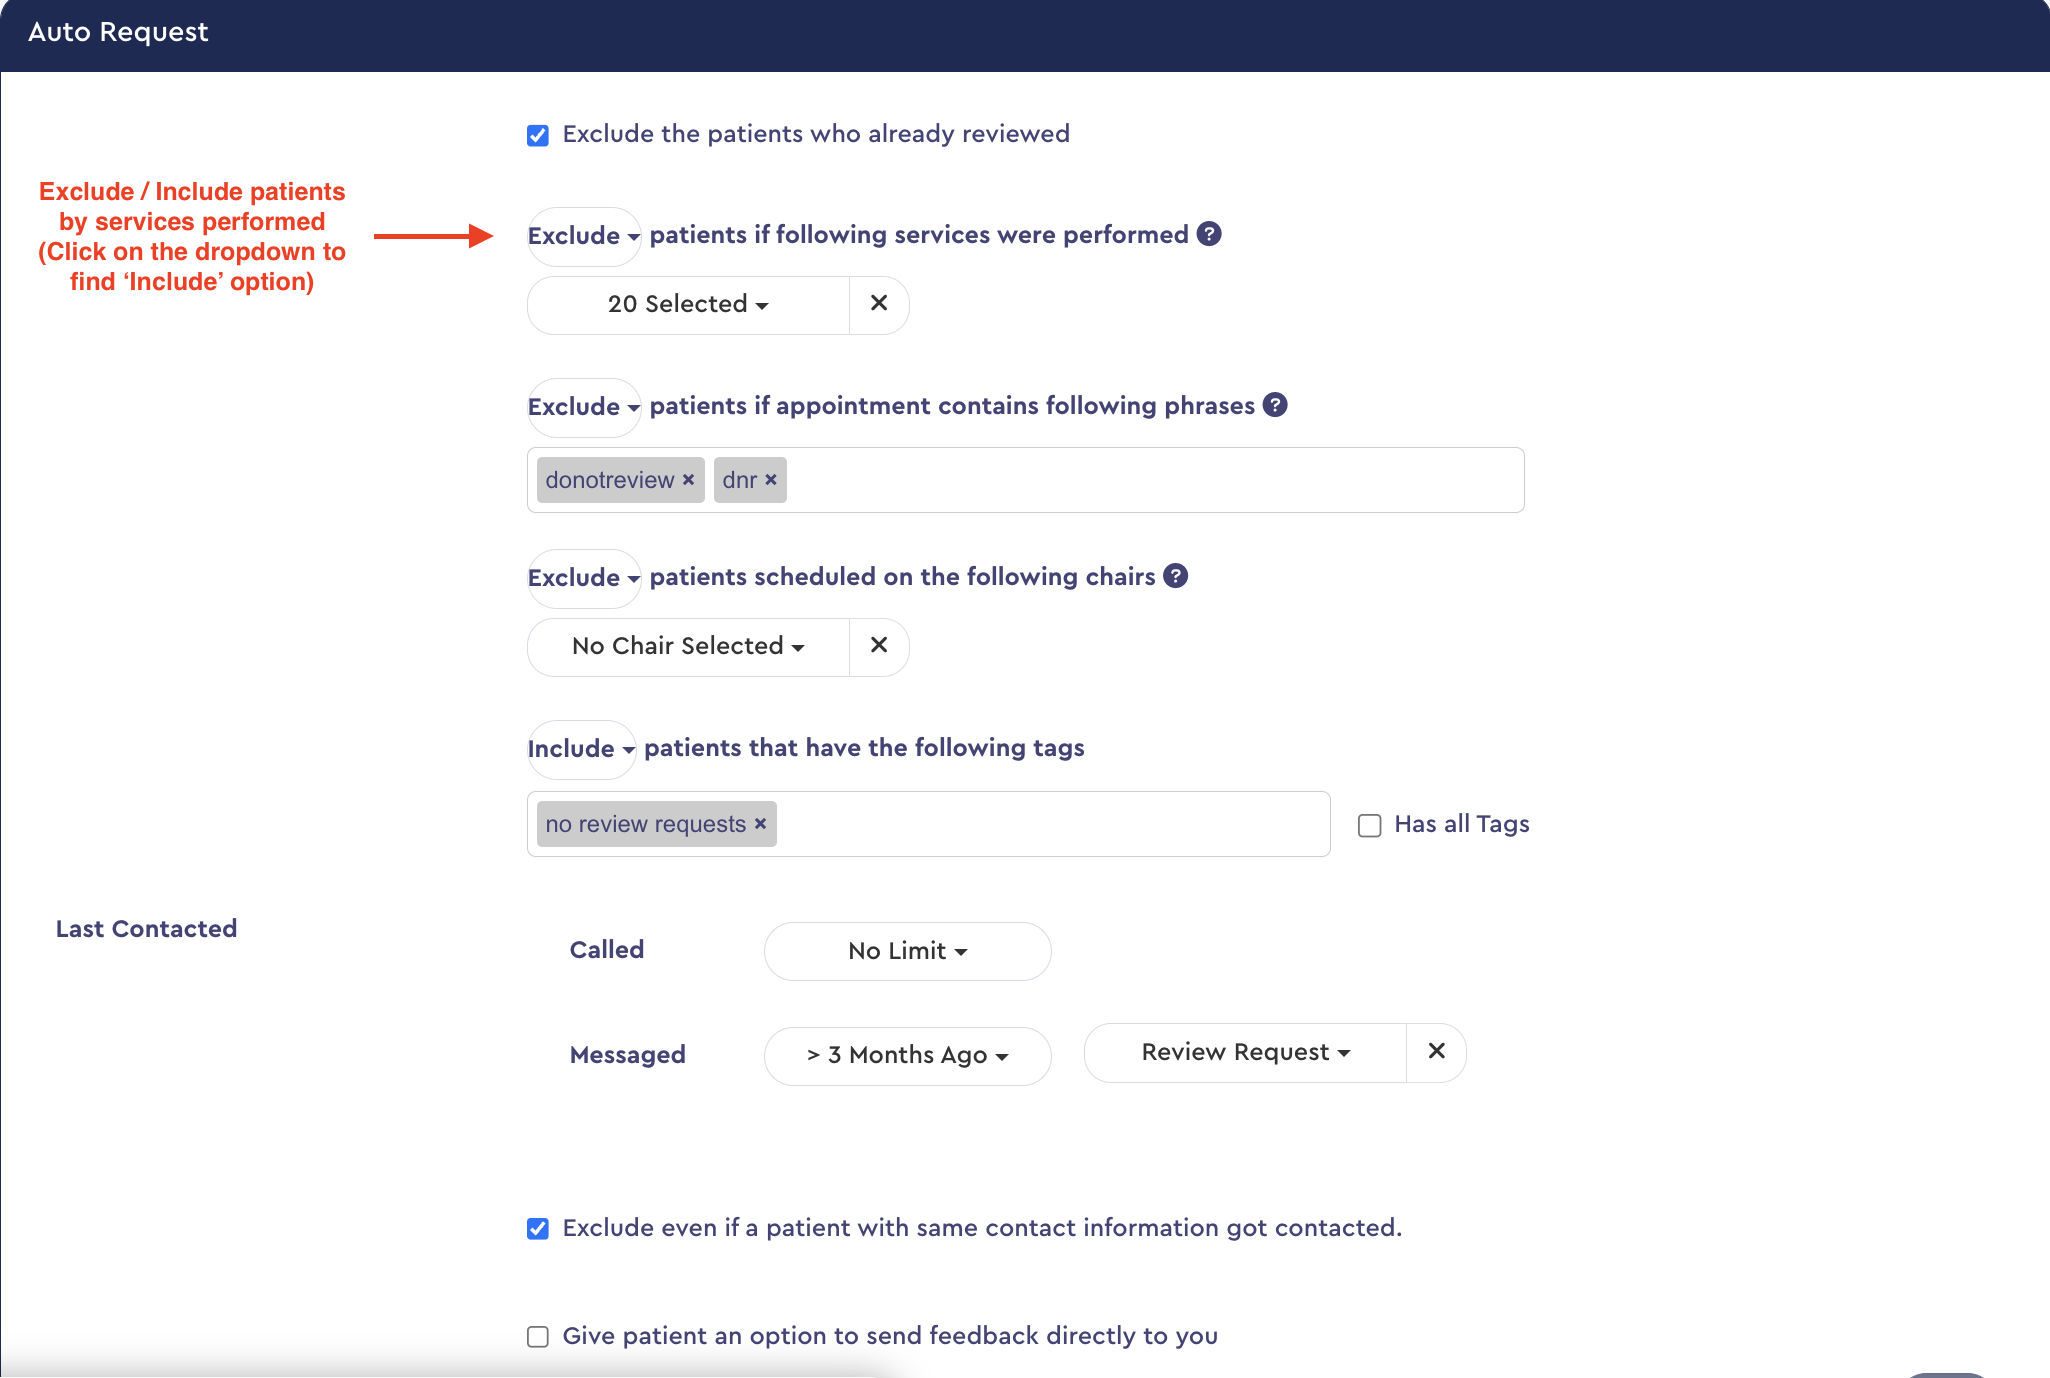Expand the Called No Limit dropdown
Screen dimensions: 2050x1378
[x=907, y=951]
